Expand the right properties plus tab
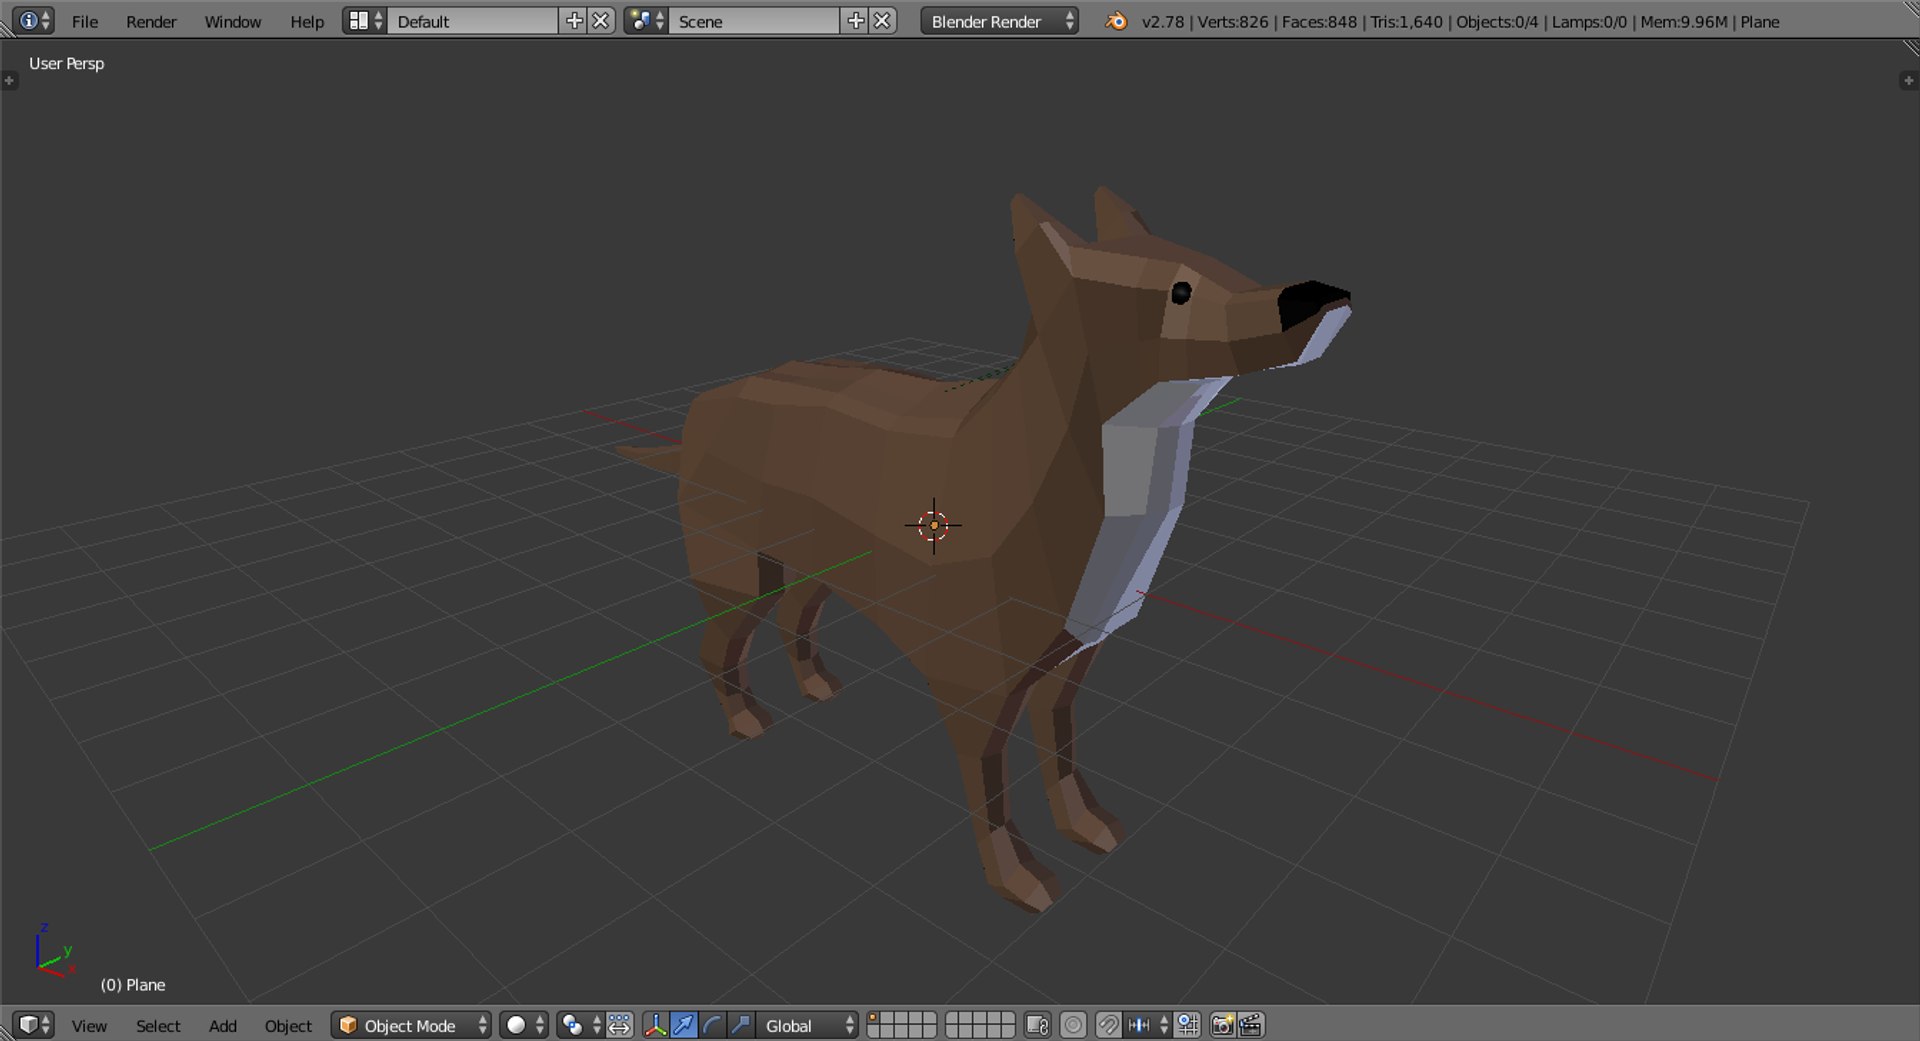 tap(1908, 81)
